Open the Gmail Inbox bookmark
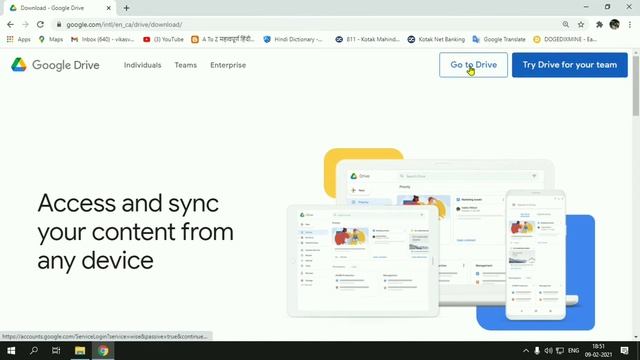Screen dimensions: 640x360 coord(102,39)
